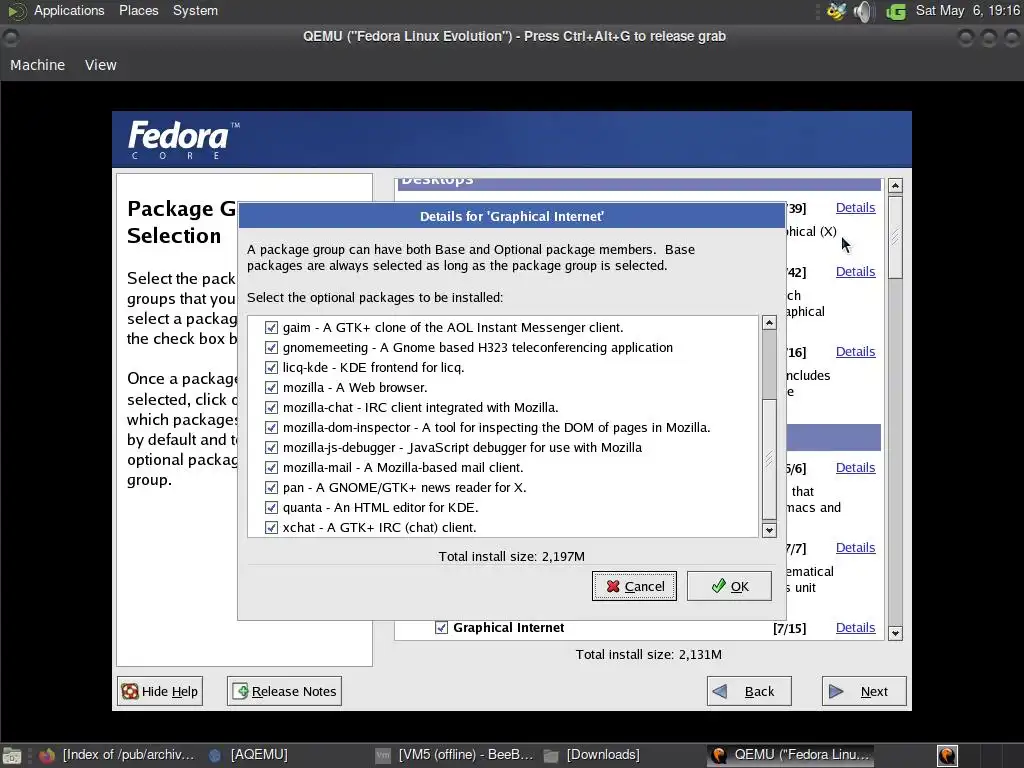1024x768 pixels.
Task: Toggle quanta HTML editor checkbox
Action: coord(272,507)
